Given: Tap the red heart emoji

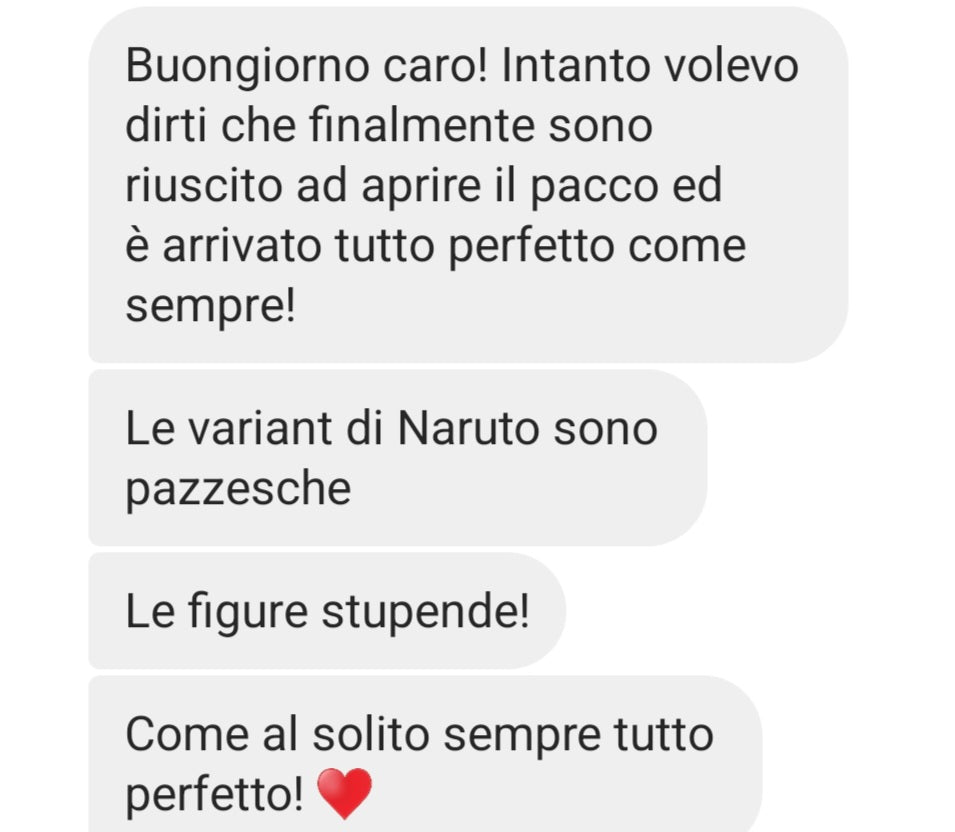Looking at the screenshot, I should [x=345, y=793].
